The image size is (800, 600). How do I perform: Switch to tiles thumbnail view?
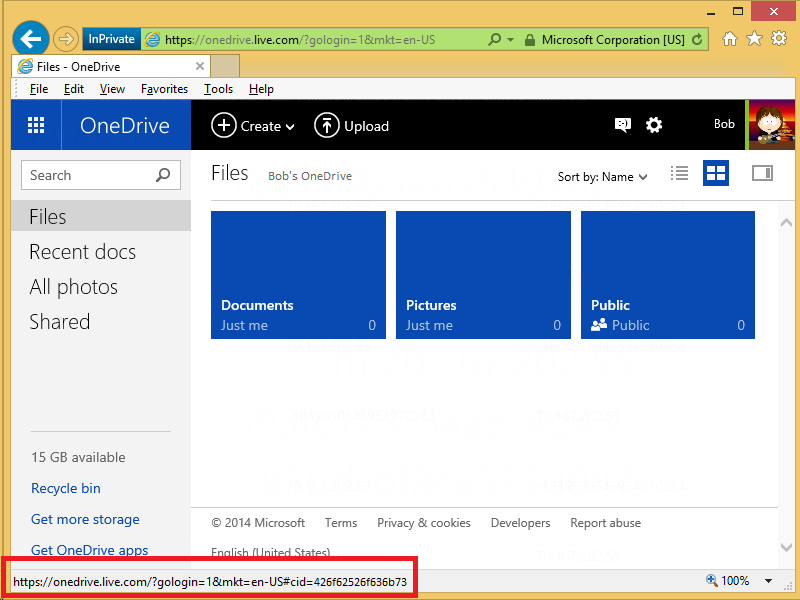tap(716, 174)
